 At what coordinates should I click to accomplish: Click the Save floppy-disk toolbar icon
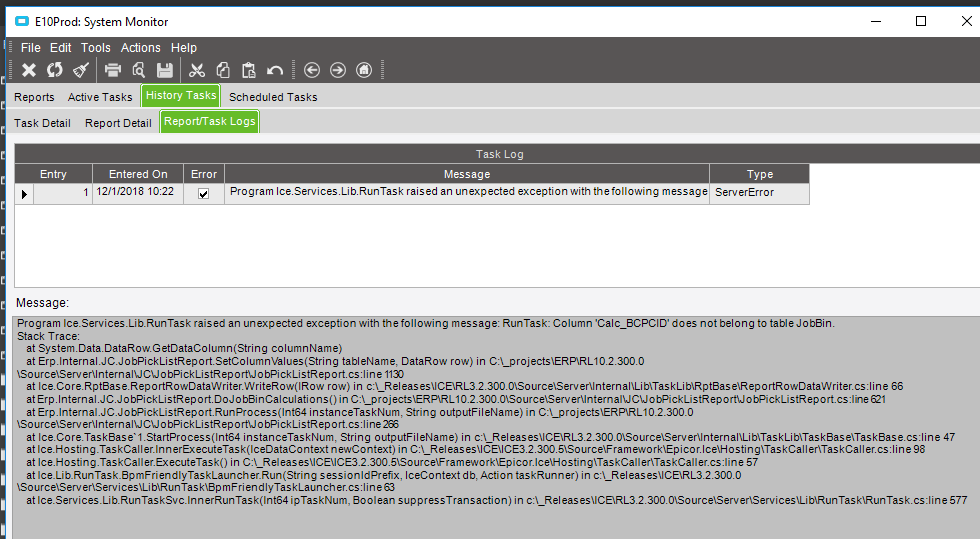164,70
